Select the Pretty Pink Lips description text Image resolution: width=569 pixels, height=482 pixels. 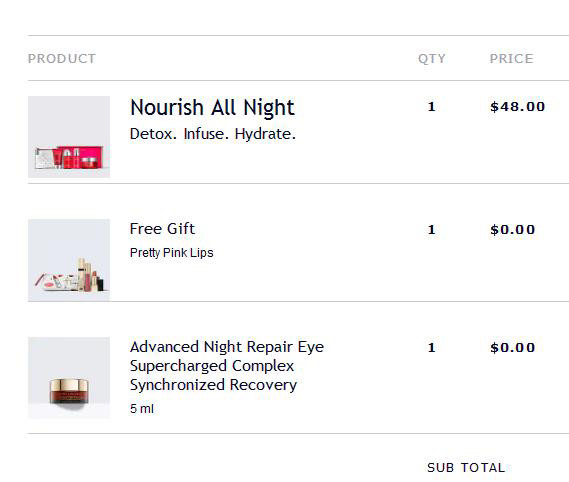coord(172,253)
